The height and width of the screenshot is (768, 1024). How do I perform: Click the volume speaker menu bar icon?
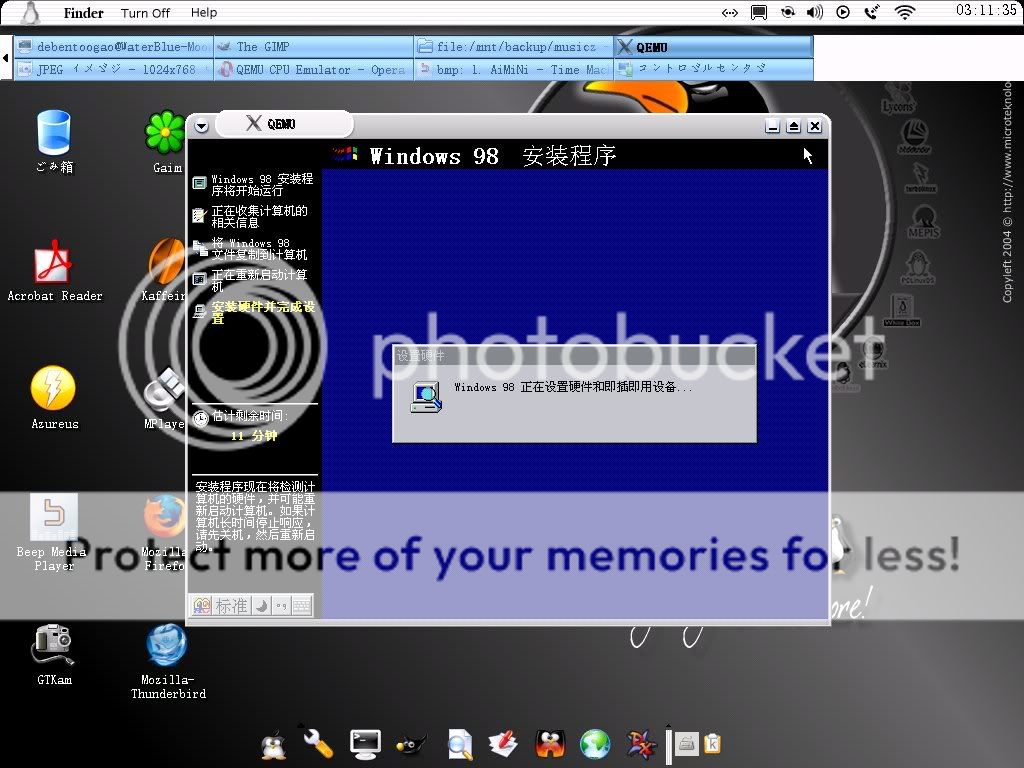click(814, 12)
